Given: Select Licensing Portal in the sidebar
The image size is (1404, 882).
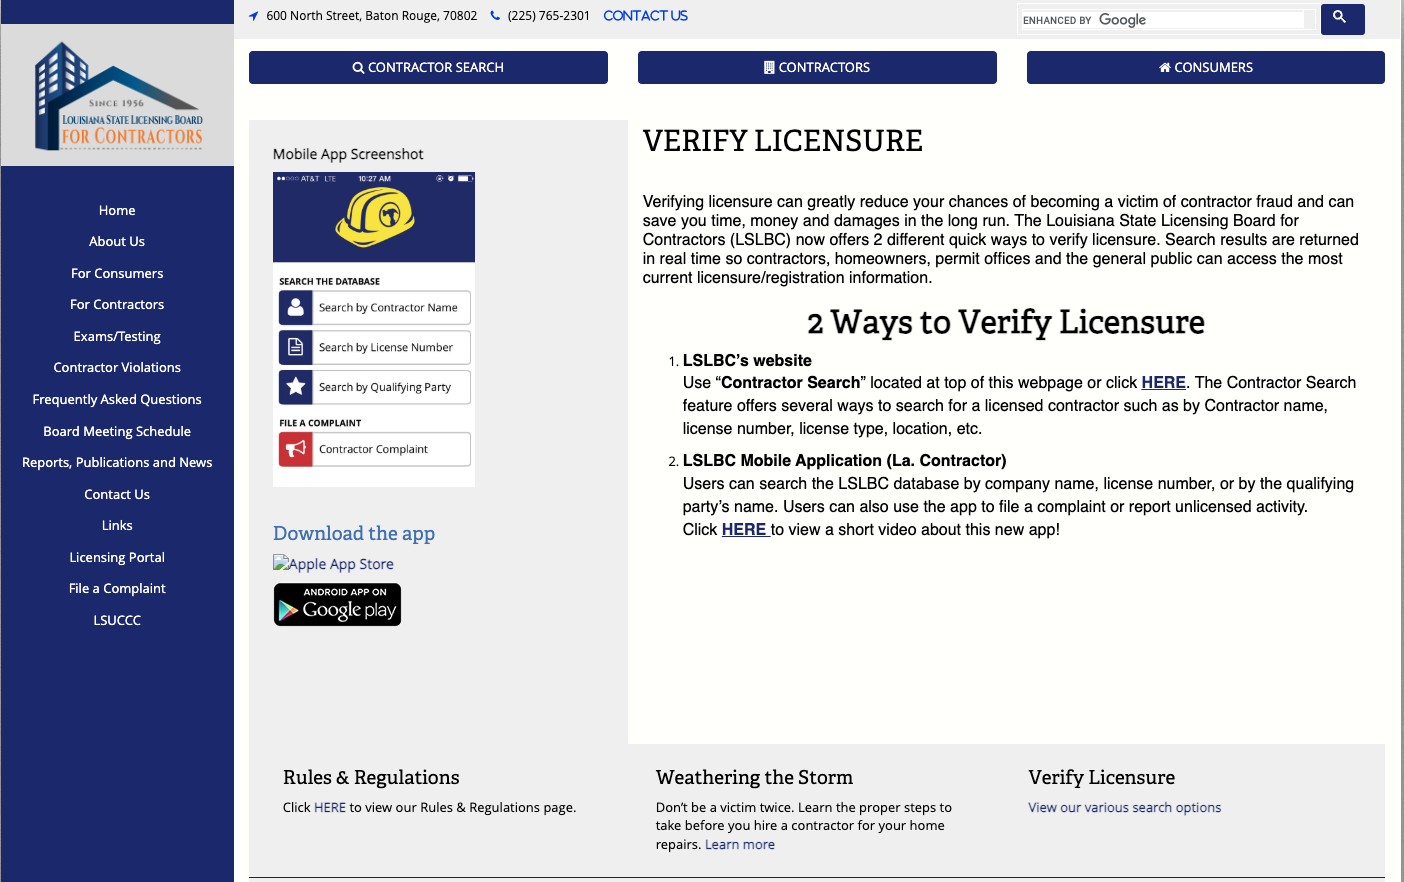Looking at the screenshot, I should (x=117, y=558).
